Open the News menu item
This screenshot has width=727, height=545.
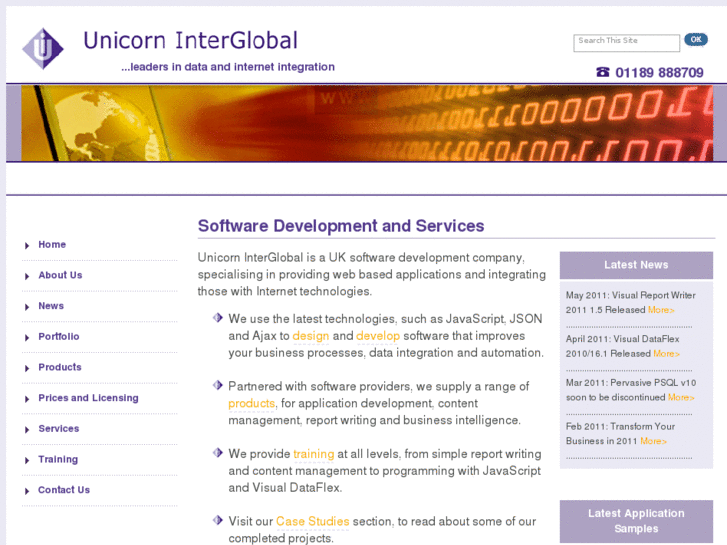[51, 306]
